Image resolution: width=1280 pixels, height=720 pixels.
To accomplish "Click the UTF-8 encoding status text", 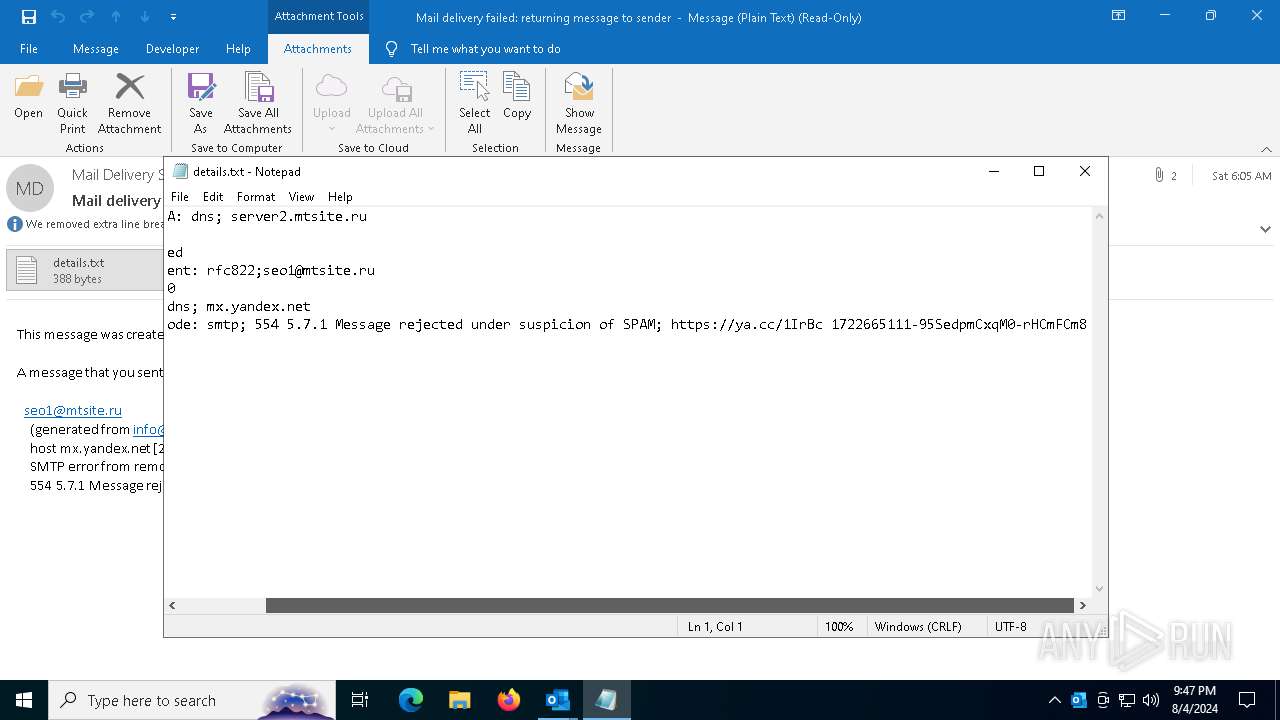I will (x=1011, y=627).
